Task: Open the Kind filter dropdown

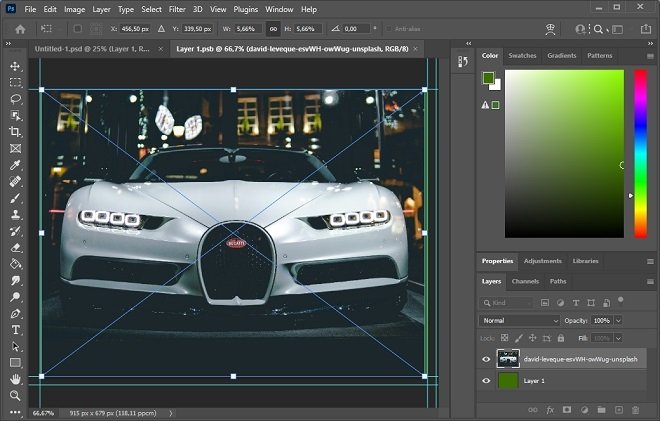Action: [506, 303]
